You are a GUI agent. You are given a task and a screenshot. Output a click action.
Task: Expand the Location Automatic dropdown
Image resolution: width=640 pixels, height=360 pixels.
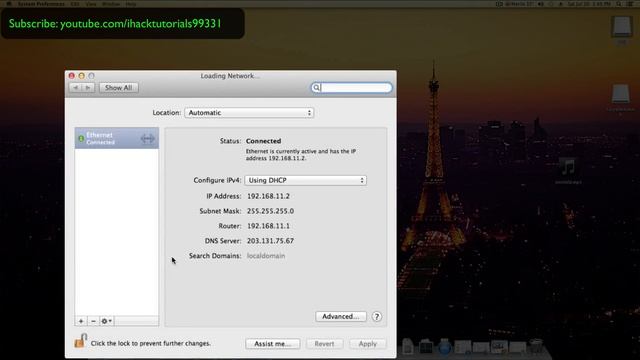click(x=249, y=113)
